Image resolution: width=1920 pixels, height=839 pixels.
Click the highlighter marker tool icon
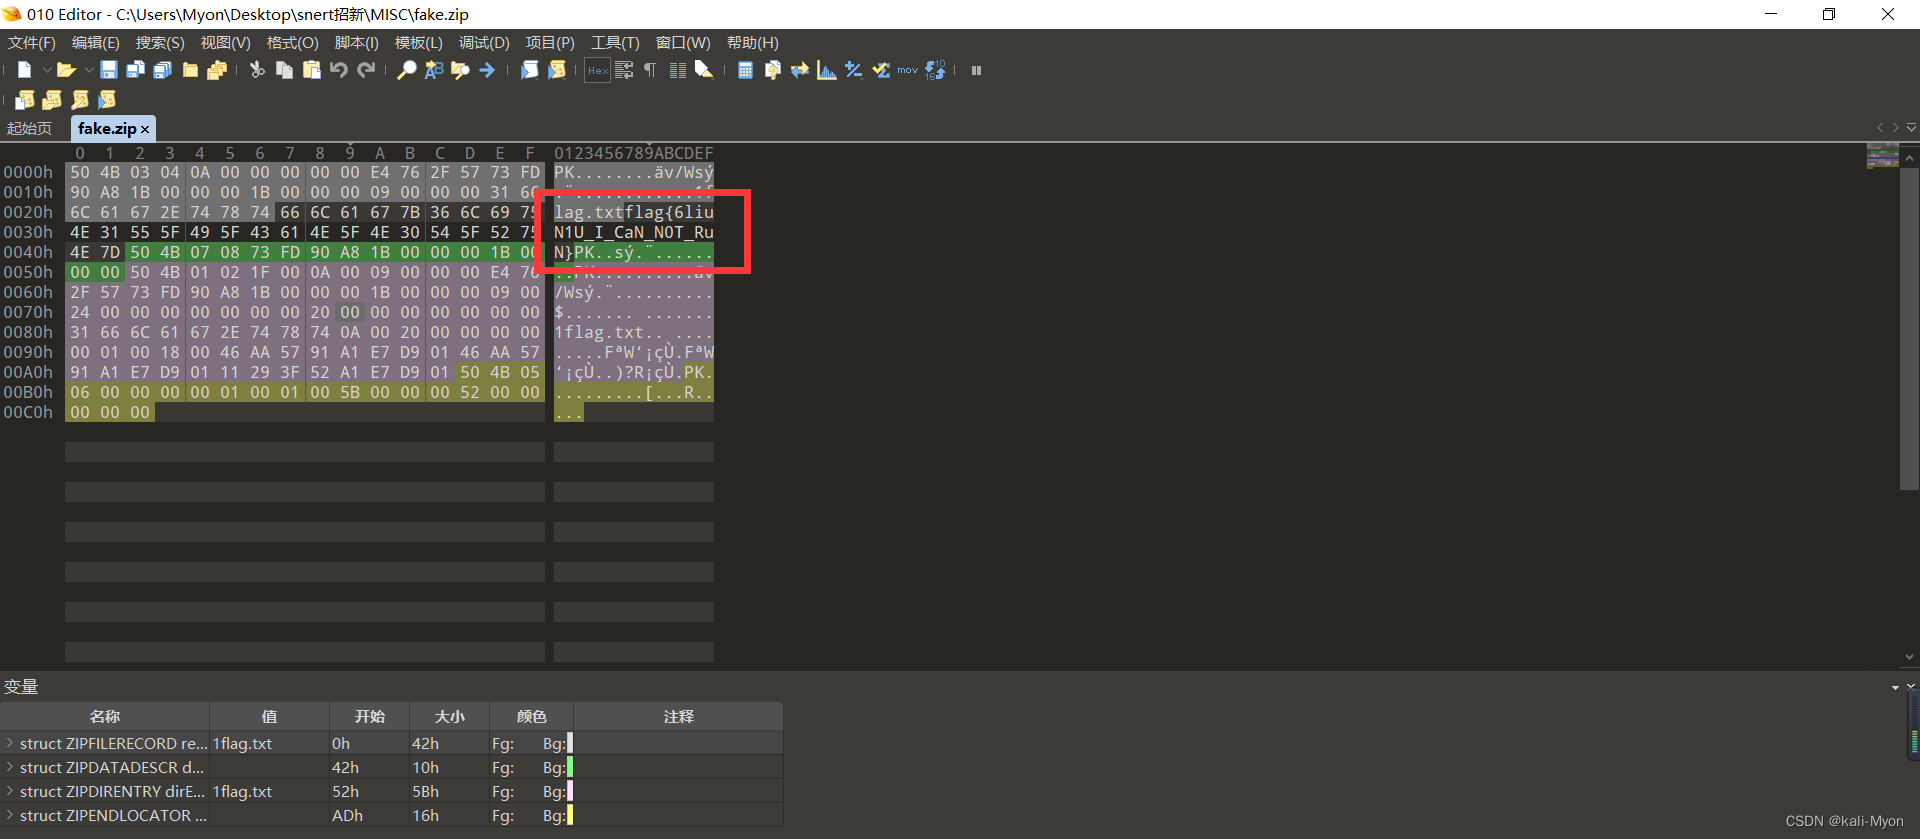click(705, 70)
